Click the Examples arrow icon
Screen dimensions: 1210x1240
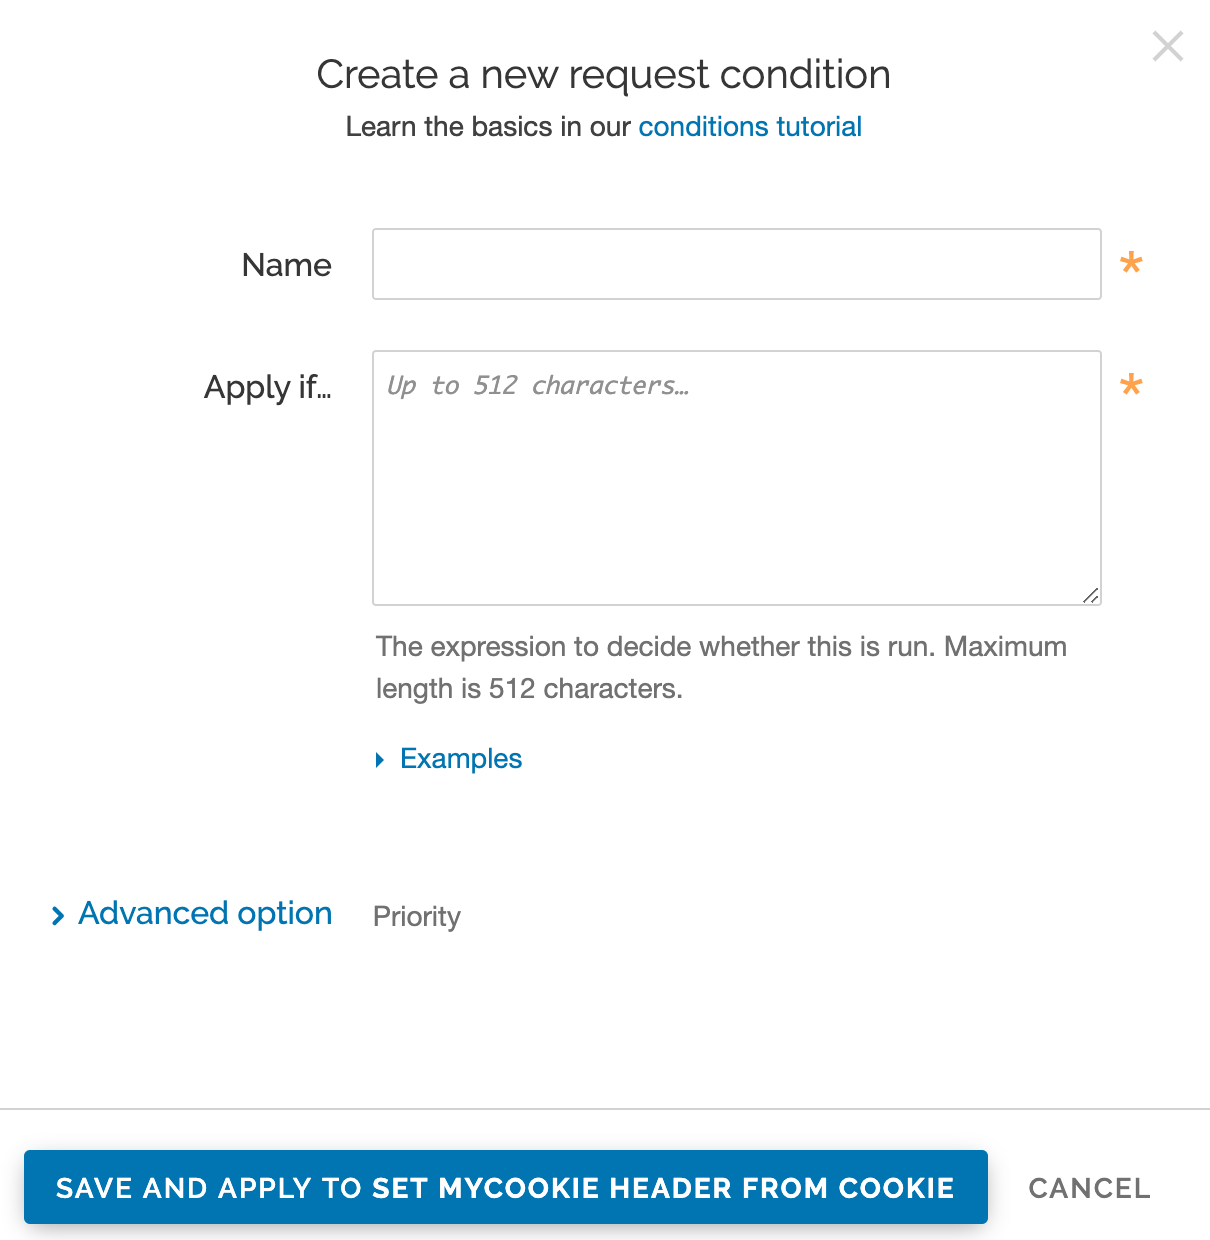pyautogui.click(x=380, y=759)
